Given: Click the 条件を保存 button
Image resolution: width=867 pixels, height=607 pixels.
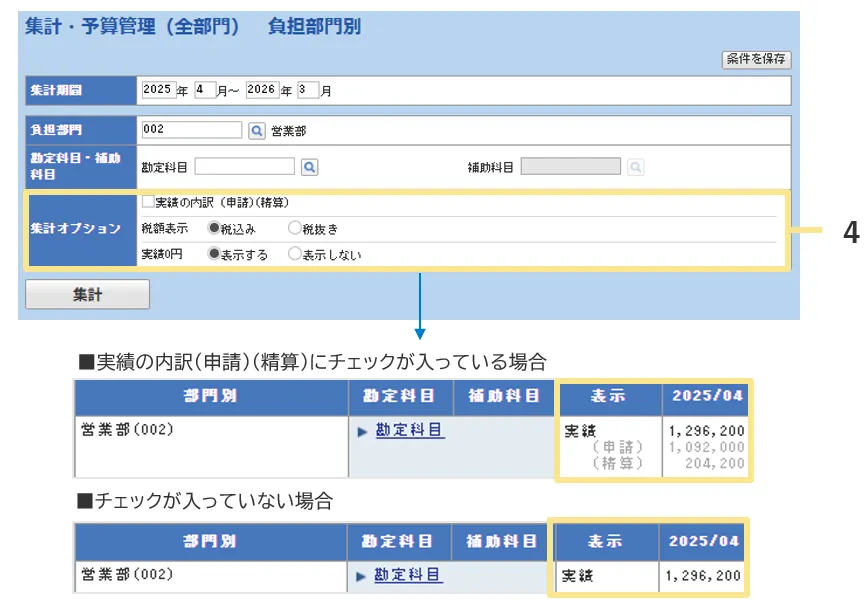Looking at the screenshot, I should coord(756,59).
